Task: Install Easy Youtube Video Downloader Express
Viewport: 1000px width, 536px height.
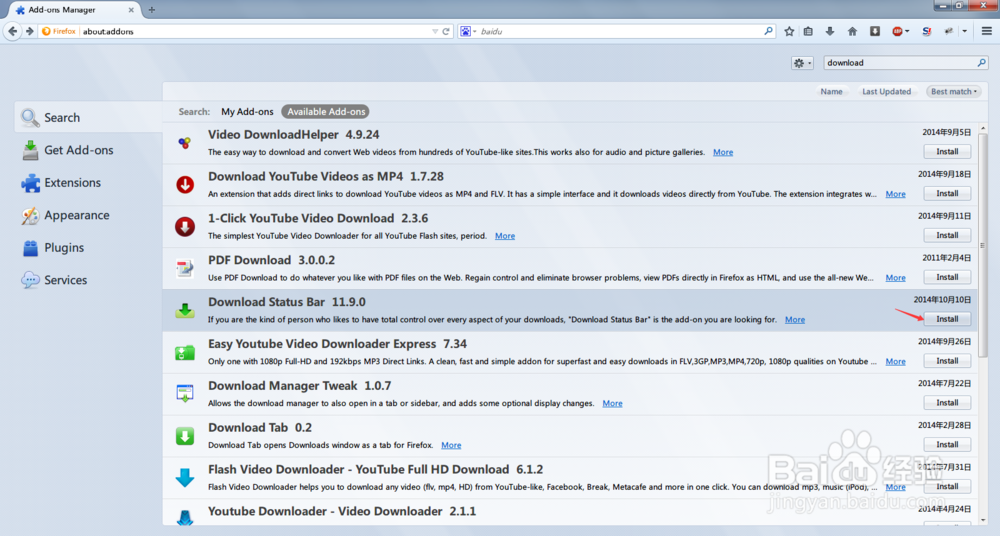Action: (x=947, y=361)
